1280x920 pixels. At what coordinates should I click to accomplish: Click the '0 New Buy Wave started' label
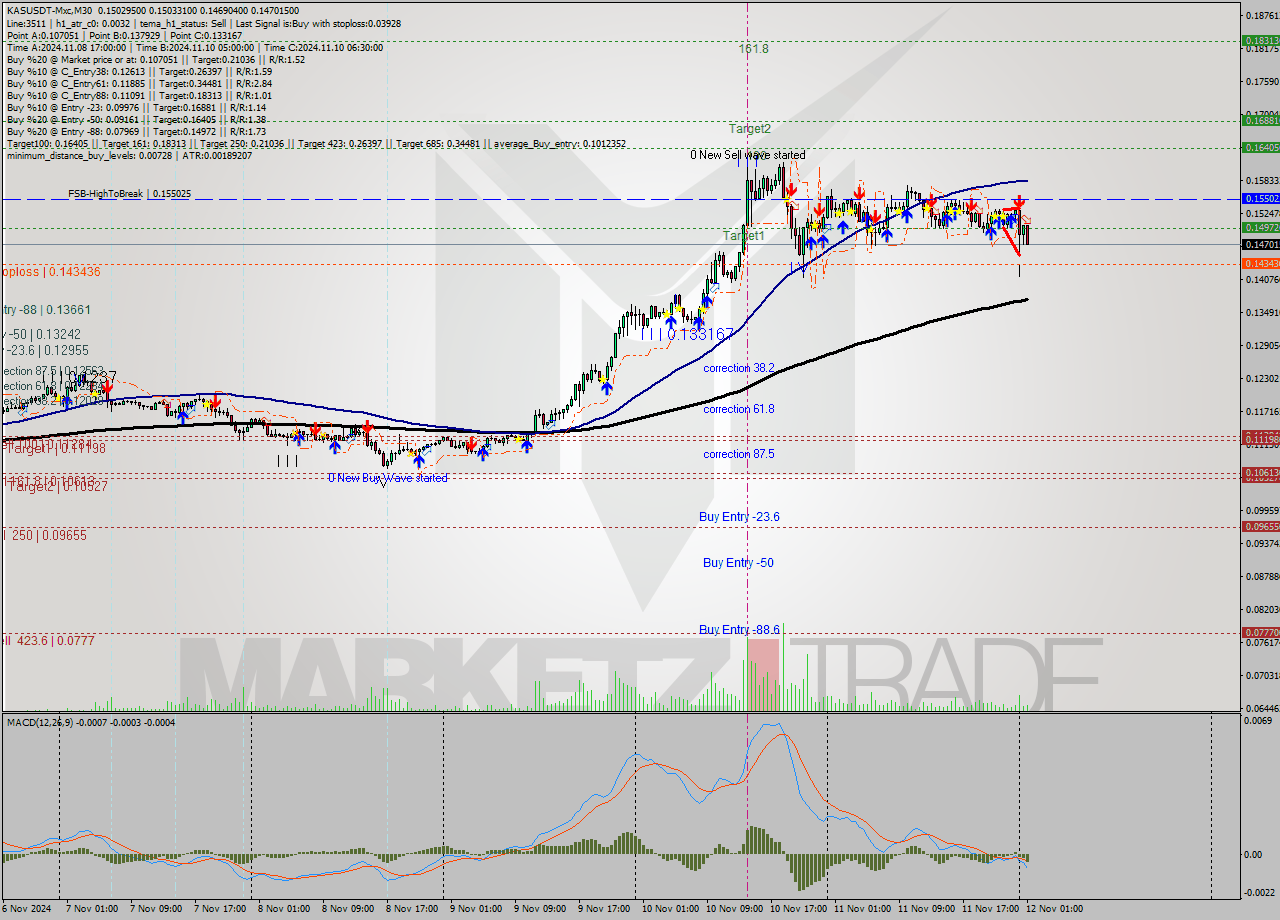(388, 478)
